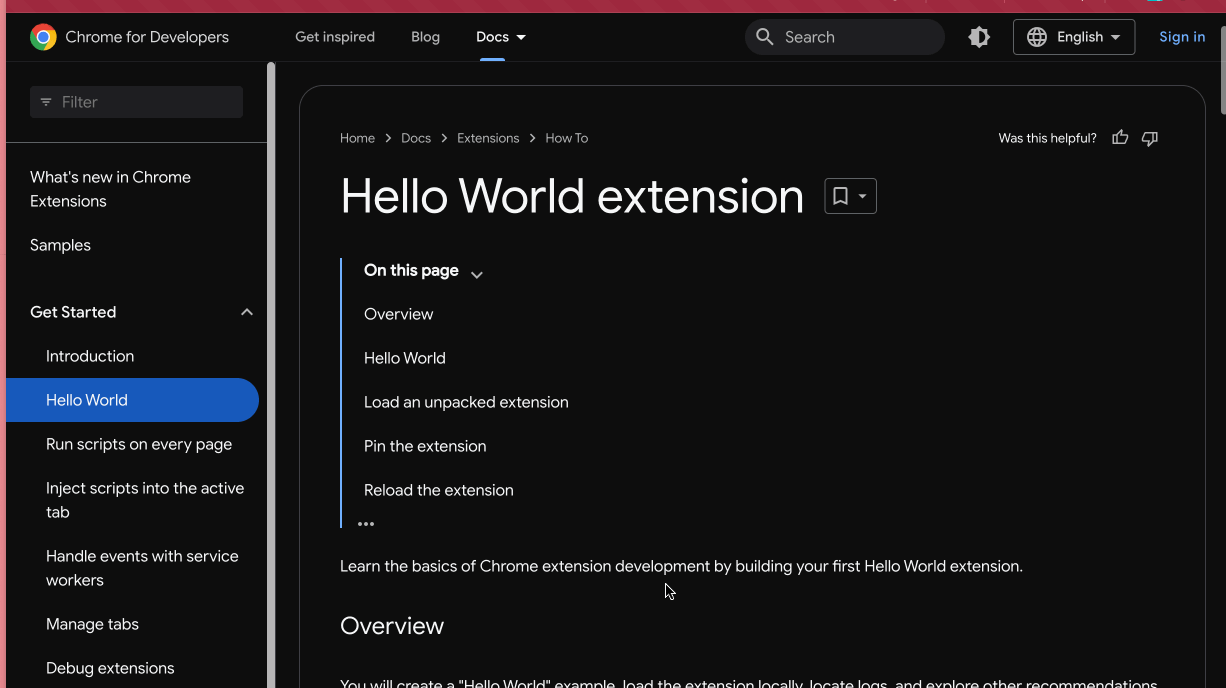Click the three dots to show more sections

(x=366, y=524)
